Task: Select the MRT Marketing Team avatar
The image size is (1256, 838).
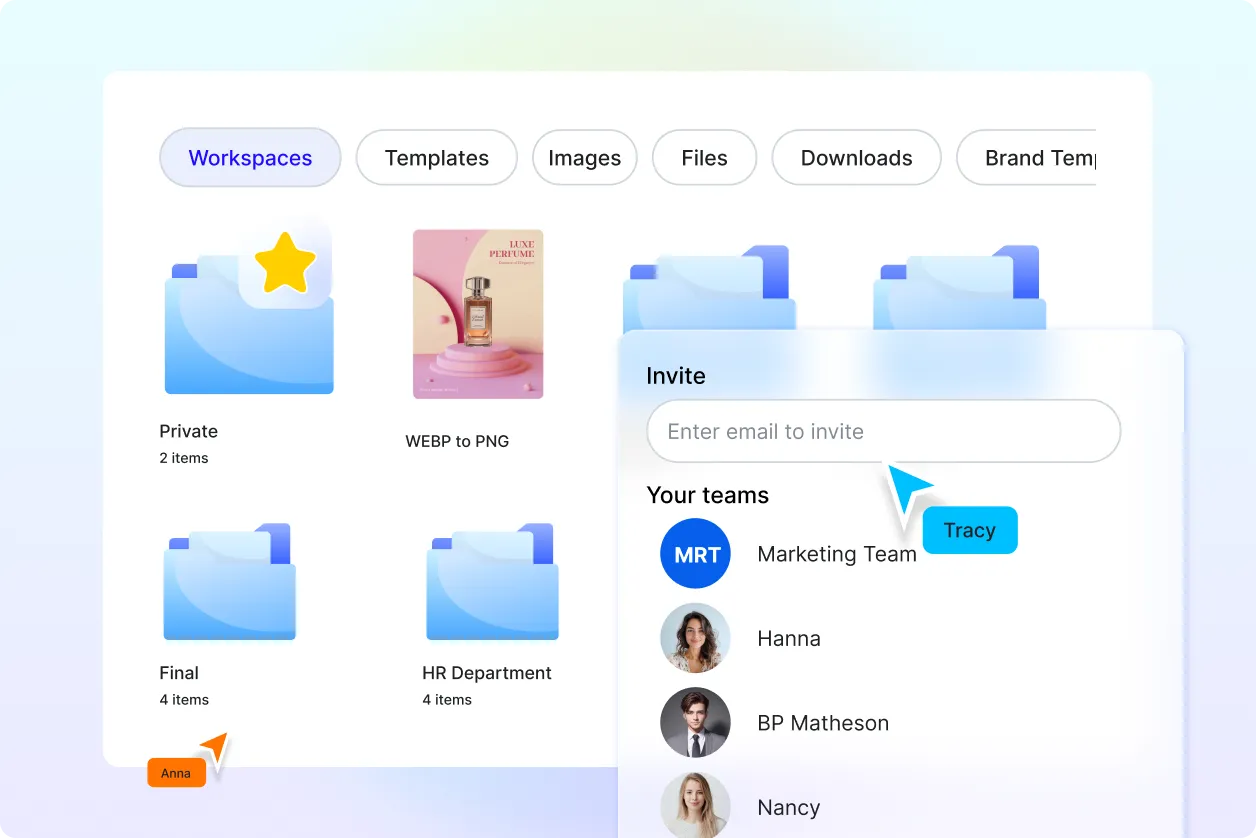Action: tap(696, 554)
